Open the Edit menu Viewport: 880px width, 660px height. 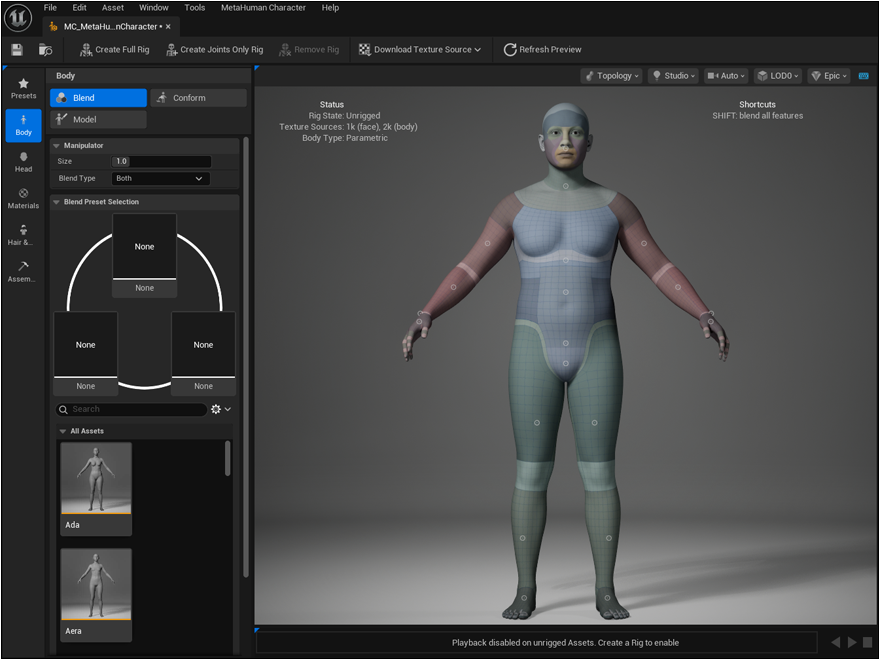click(x=80, y=8)
